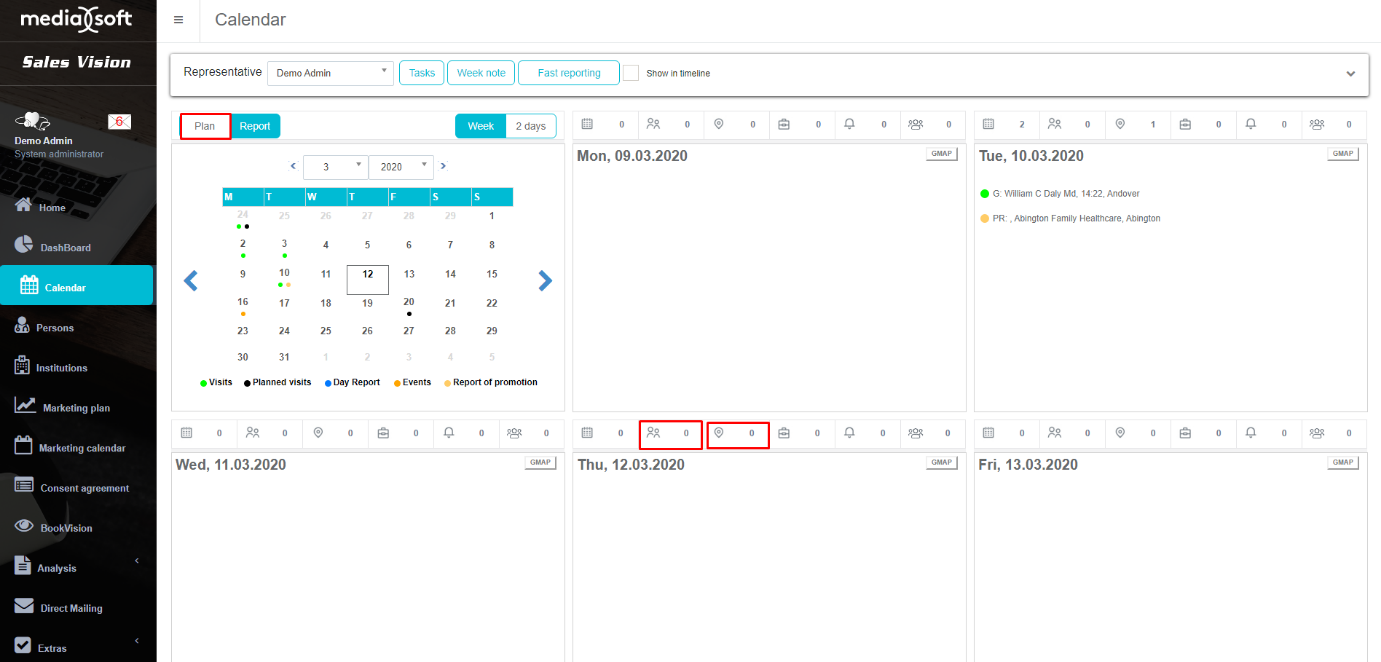Click the Fast reporting button
Viewport: 1381px width, 662px height.
click(568, 73)
